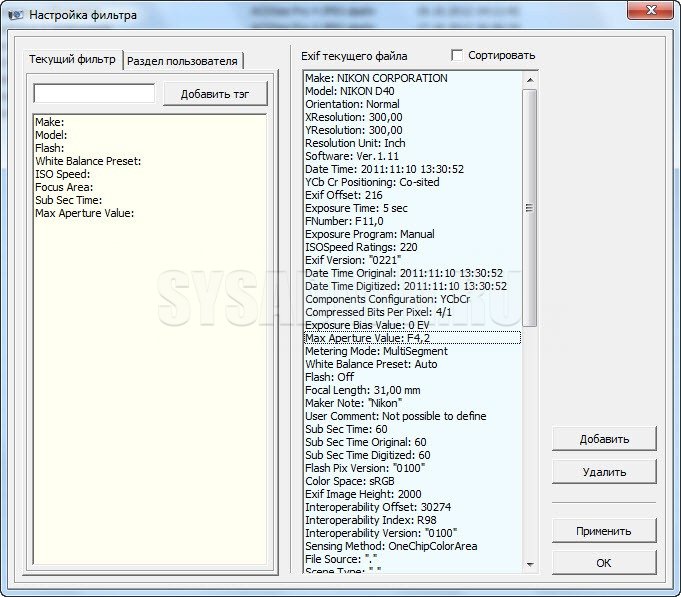Select Focal Length: 31,00 mm entry

tap(362, 390)
